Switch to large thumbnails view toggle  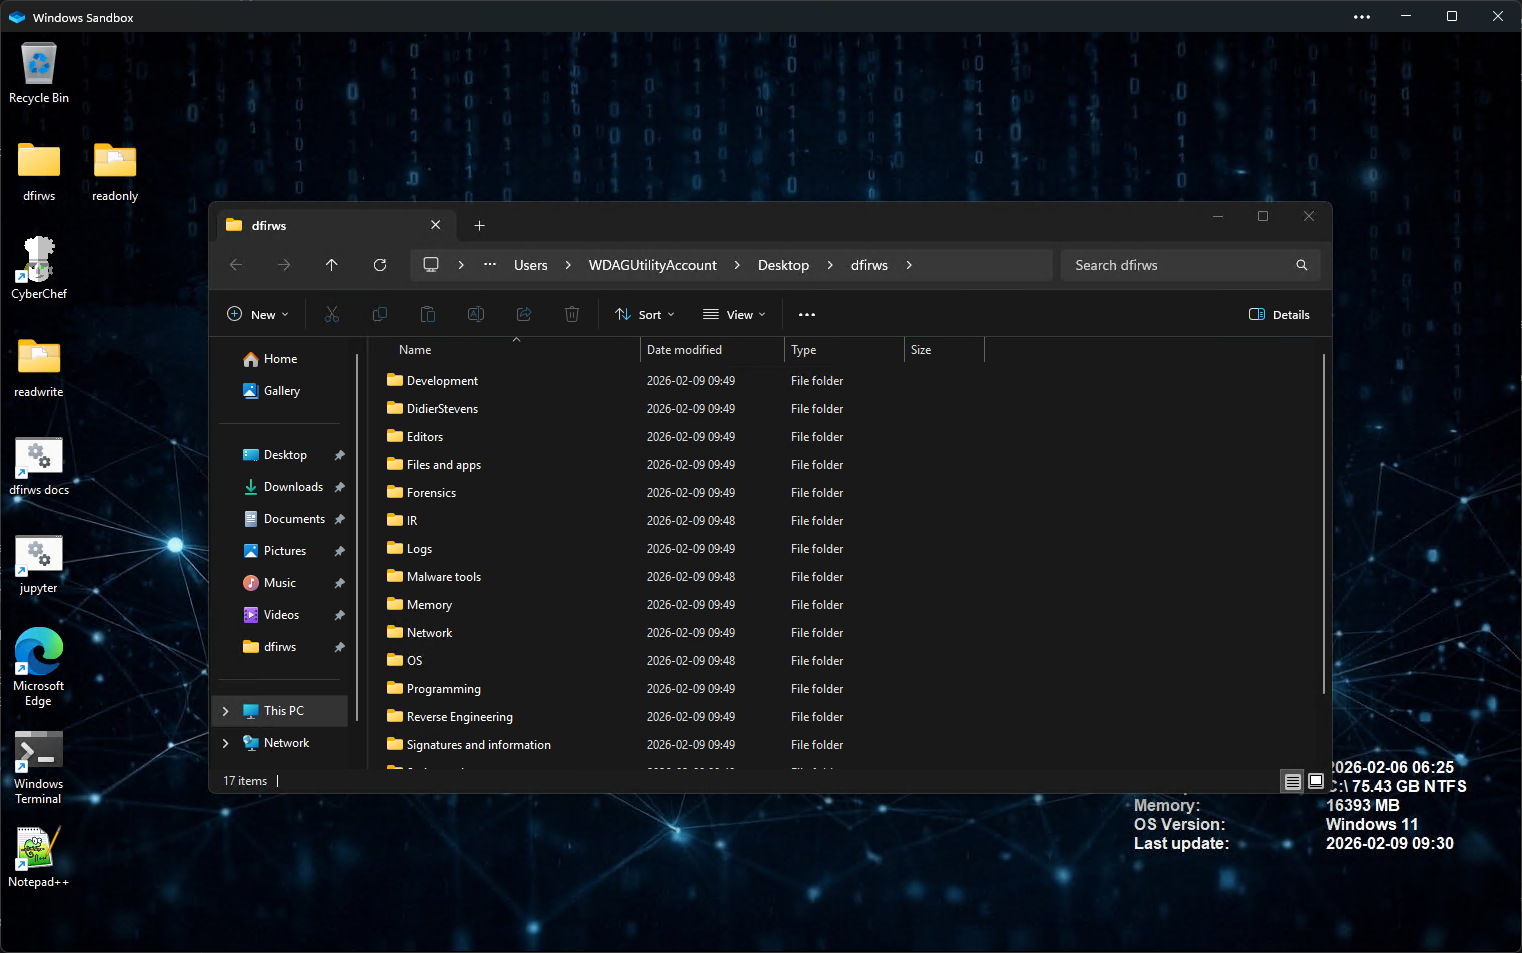[x=1316, y=781]
